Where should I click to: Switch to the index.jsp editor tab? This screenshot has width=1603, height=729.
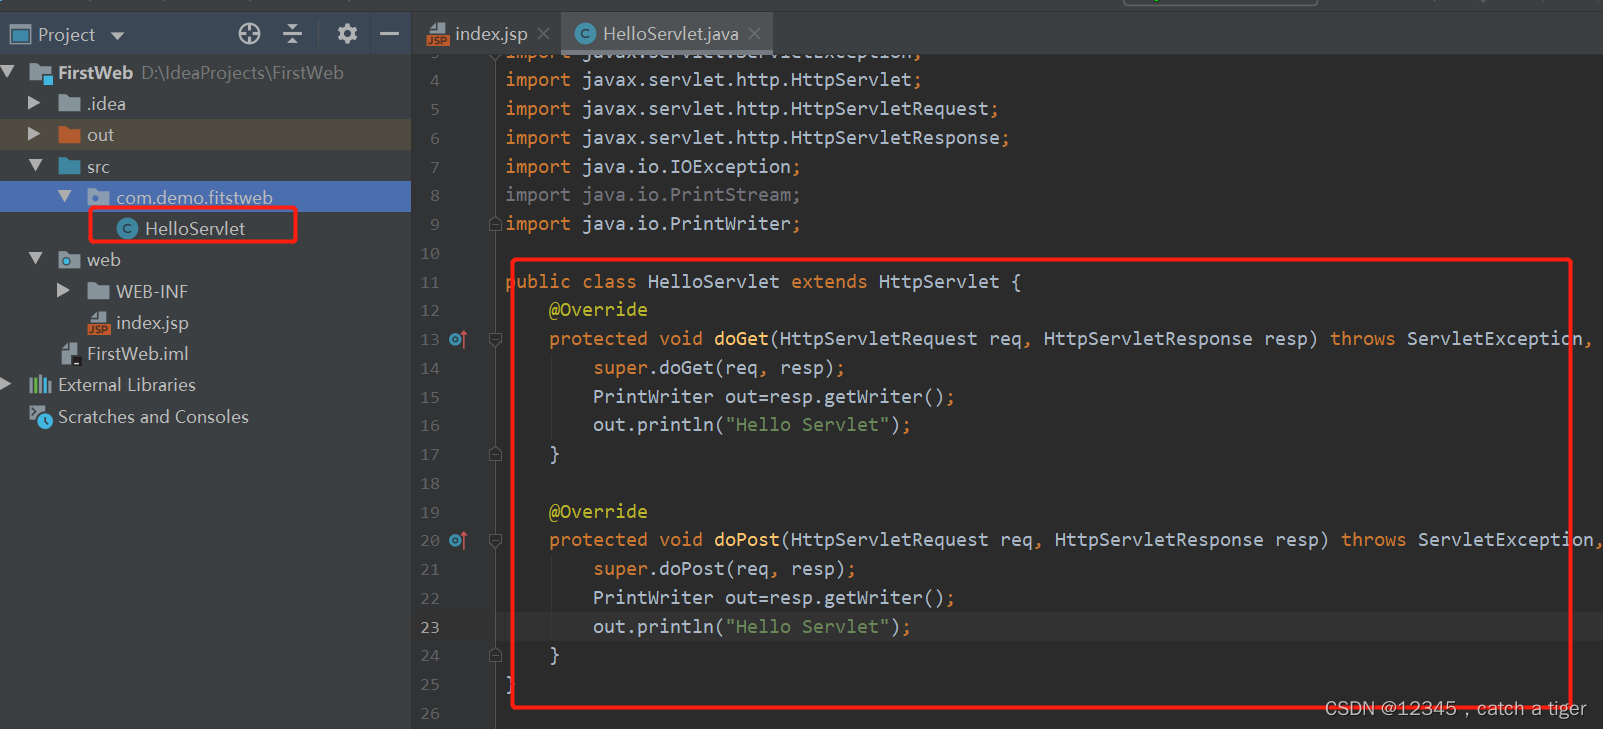point(490,34)
